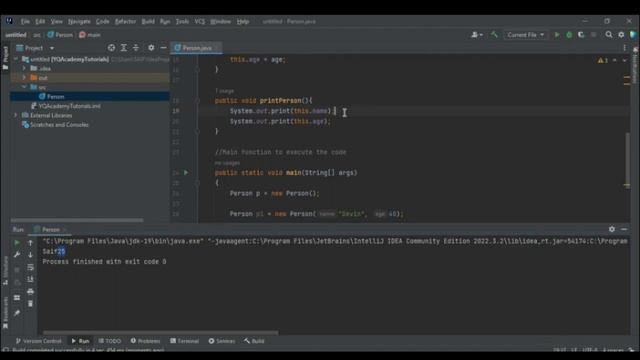The width and height of the screenshot is (640, 360).
Task: Open Search Everywhere magnifier icon
Action: 609,35
